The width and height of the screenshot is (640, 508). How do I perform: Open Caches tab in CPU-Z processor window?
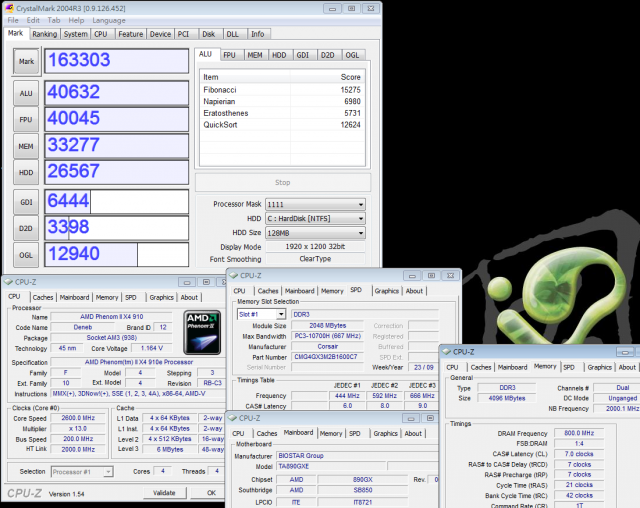tap(43, 297)
